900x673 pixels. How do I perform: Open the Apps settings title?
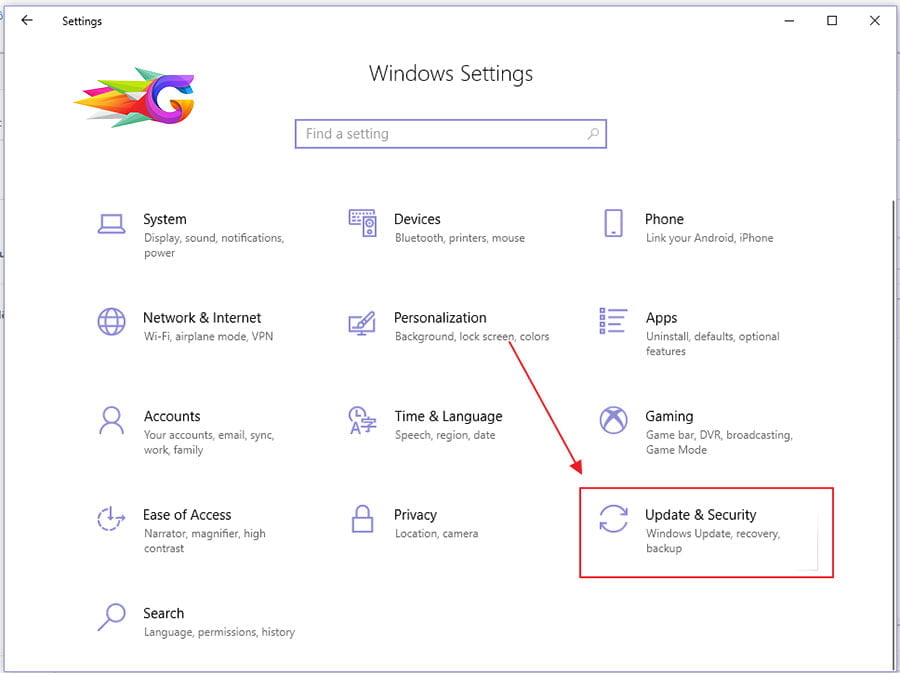tap(661, 318)
